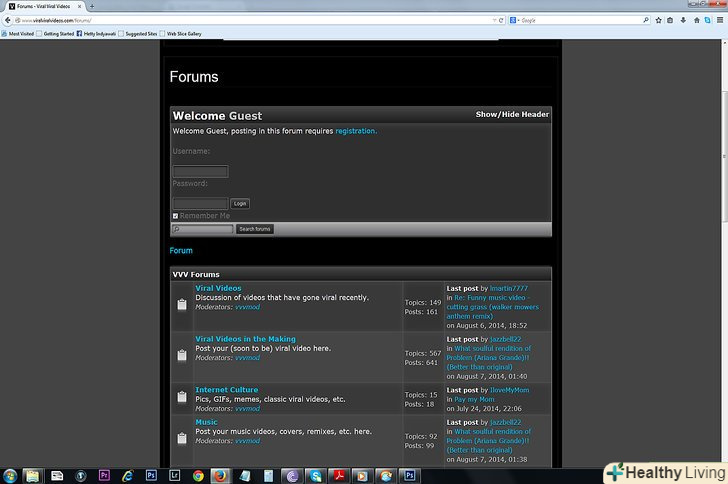Open the Forum breadcrumb link
This screenshot has width=728, height=484.
point(181,251)
